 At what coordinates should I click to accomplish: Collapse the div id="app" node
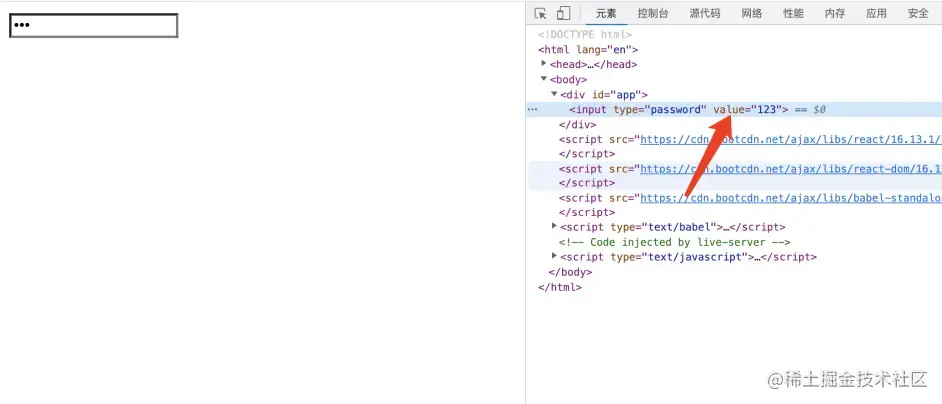pos(555,93)
